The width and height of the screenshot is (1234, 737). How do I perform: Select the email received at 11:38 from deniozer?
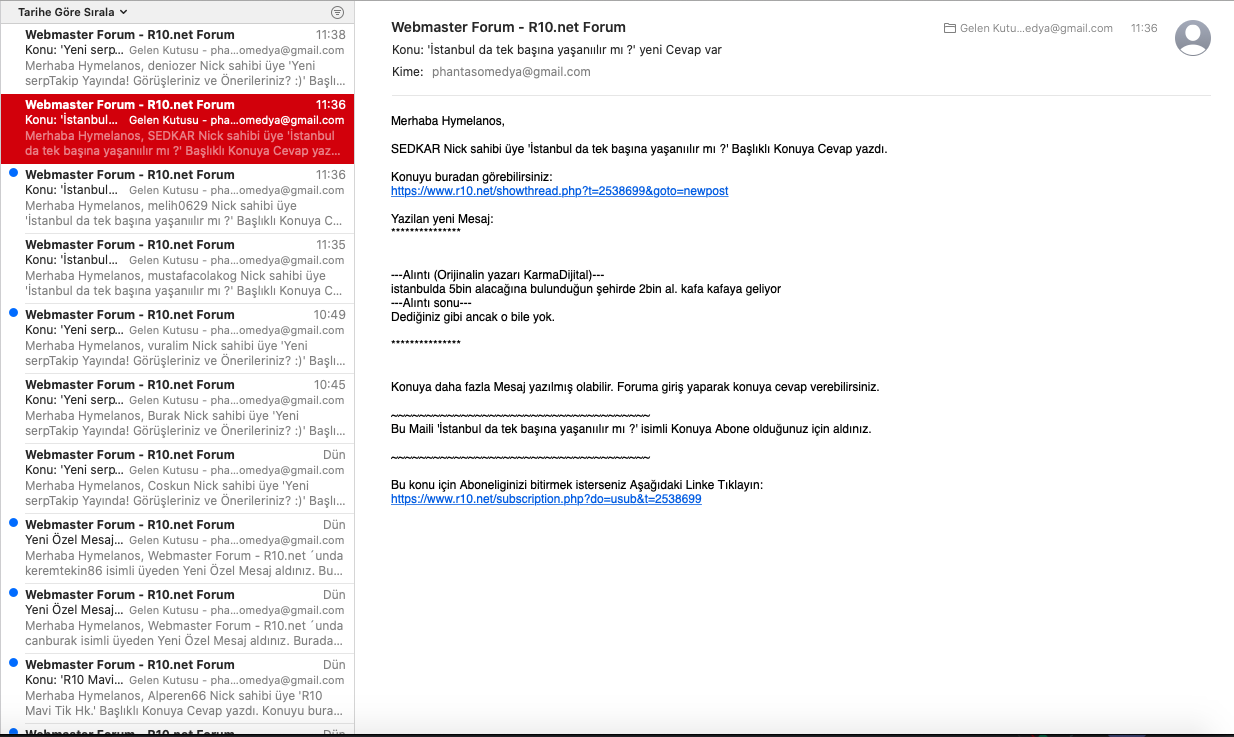(x=177, y=58)
